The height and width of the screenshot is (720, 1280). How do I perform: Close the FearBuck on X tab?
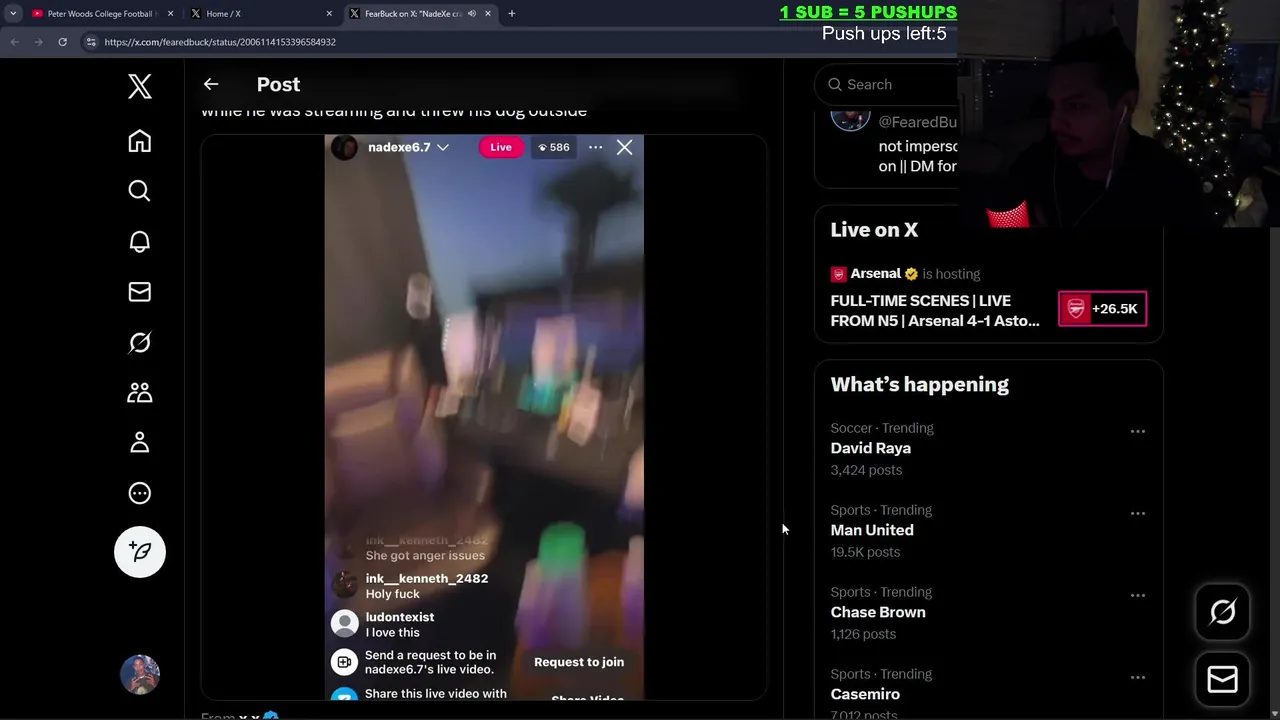(x=488, y=14)
